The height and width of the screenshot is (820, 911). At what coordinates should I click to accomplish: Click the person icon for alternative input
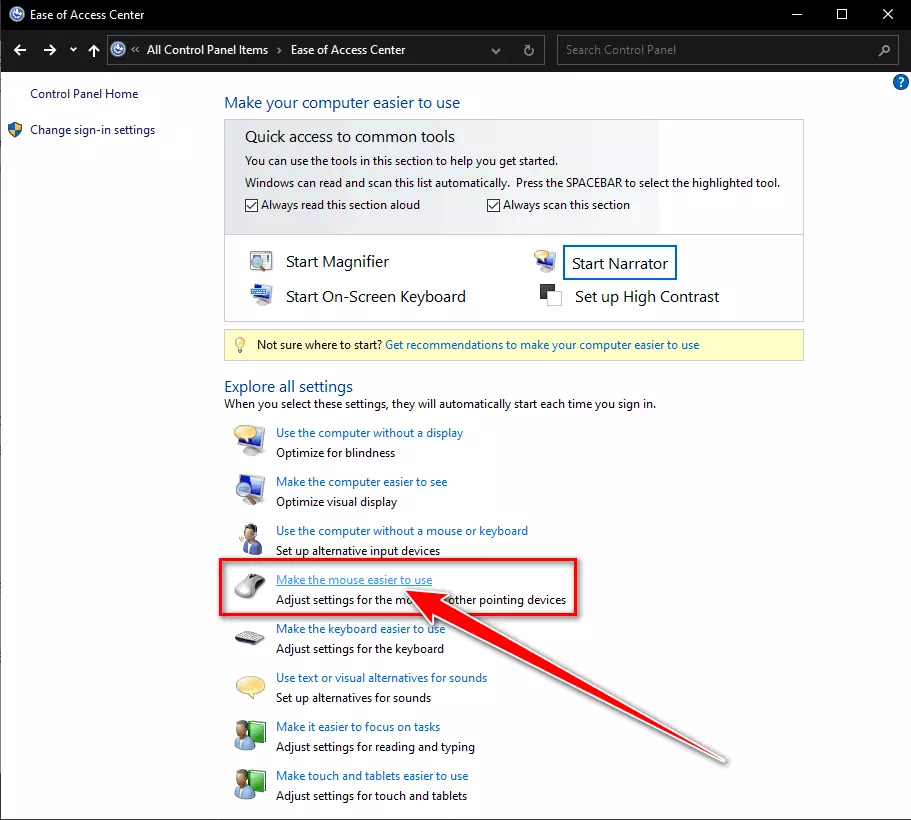pos(251,539)
